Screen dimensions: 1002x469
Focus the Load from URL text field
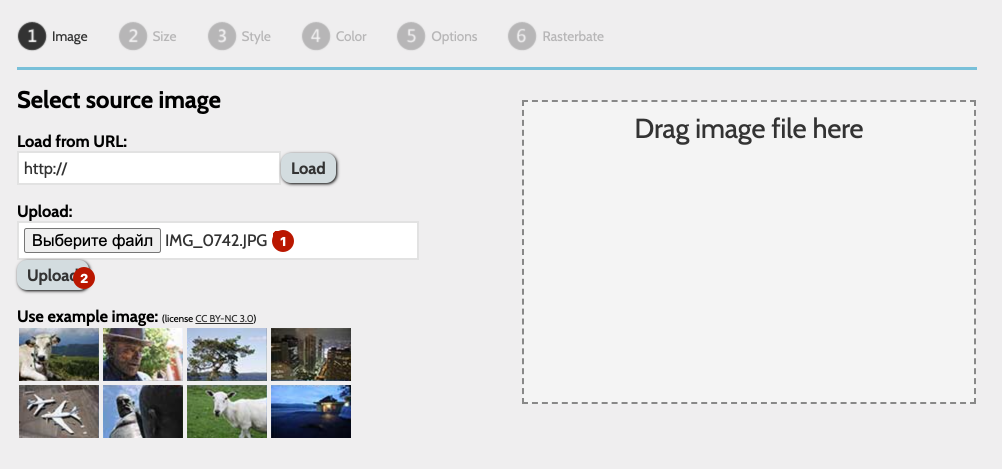tap(148, 168)
